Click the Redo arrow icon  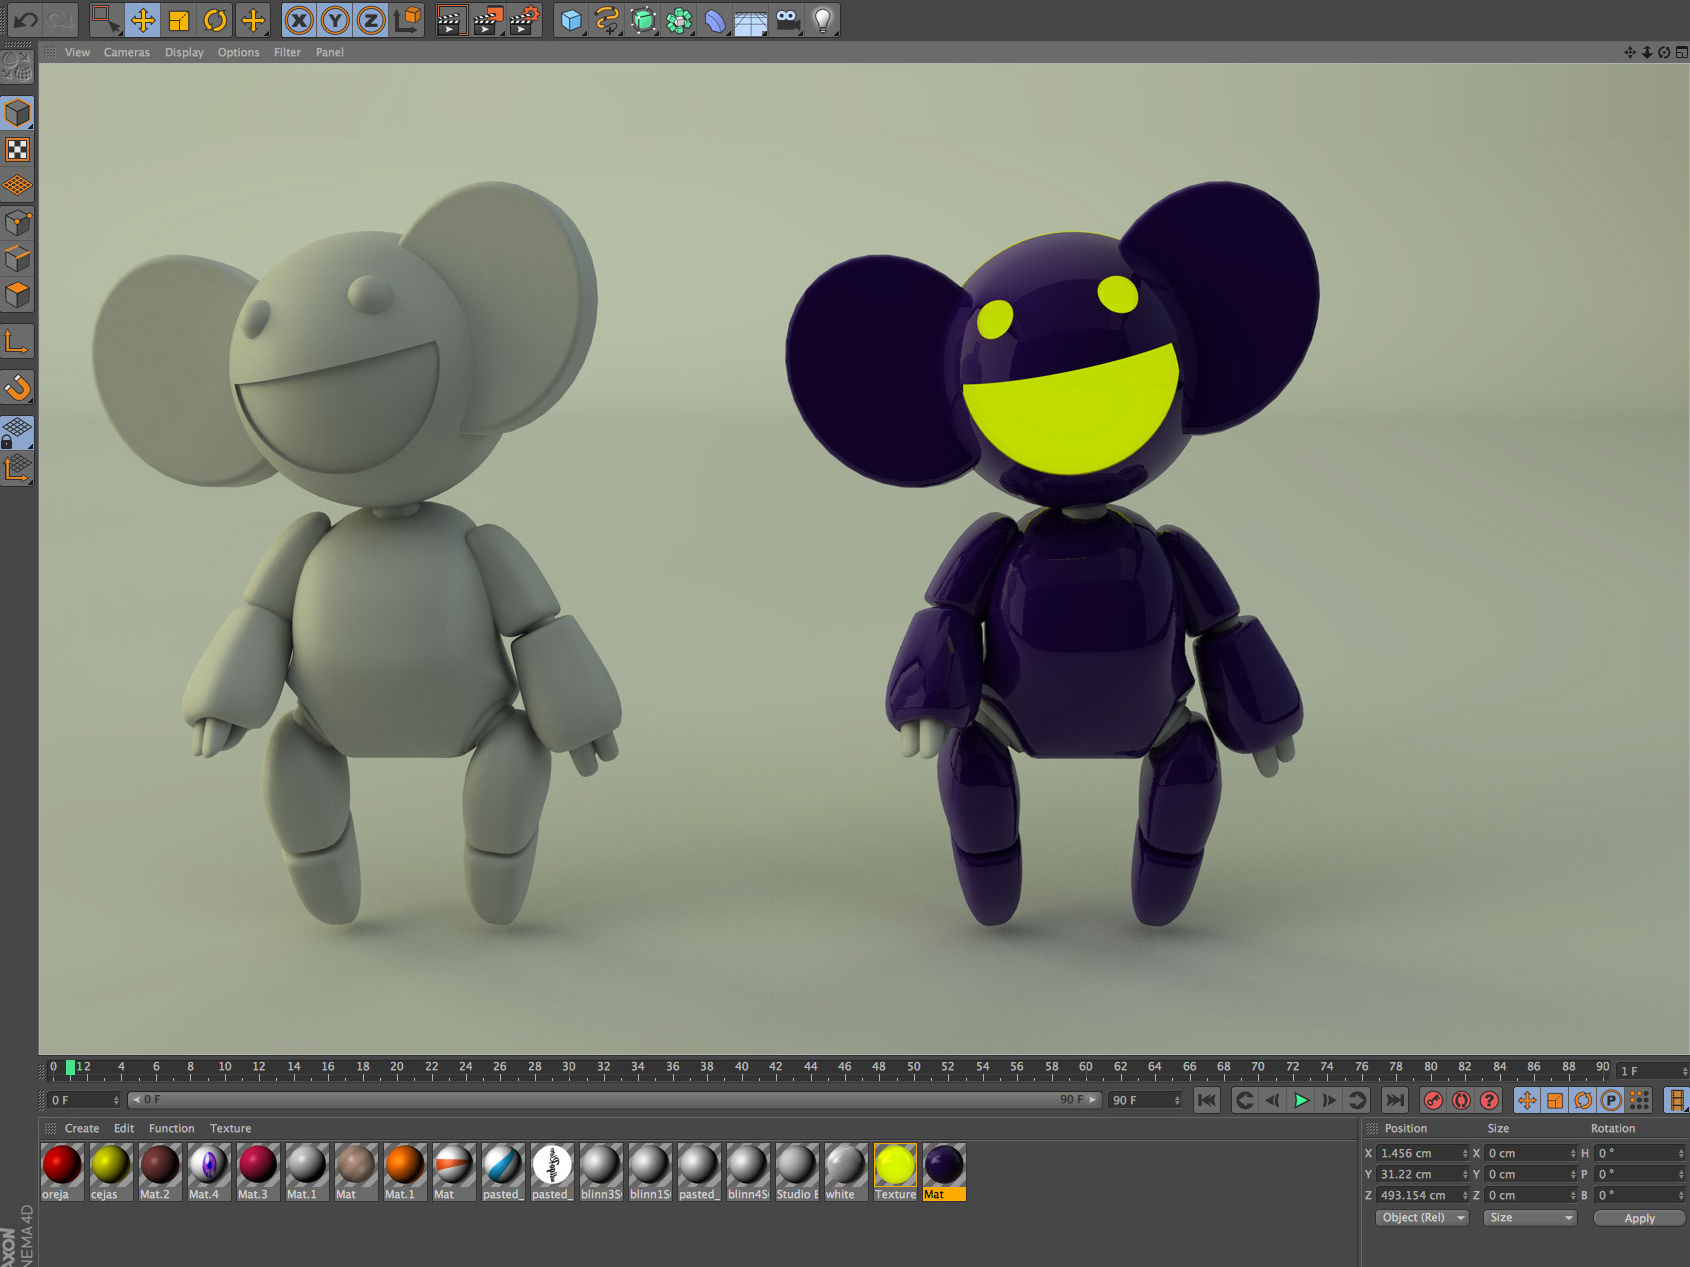(61, 19)
